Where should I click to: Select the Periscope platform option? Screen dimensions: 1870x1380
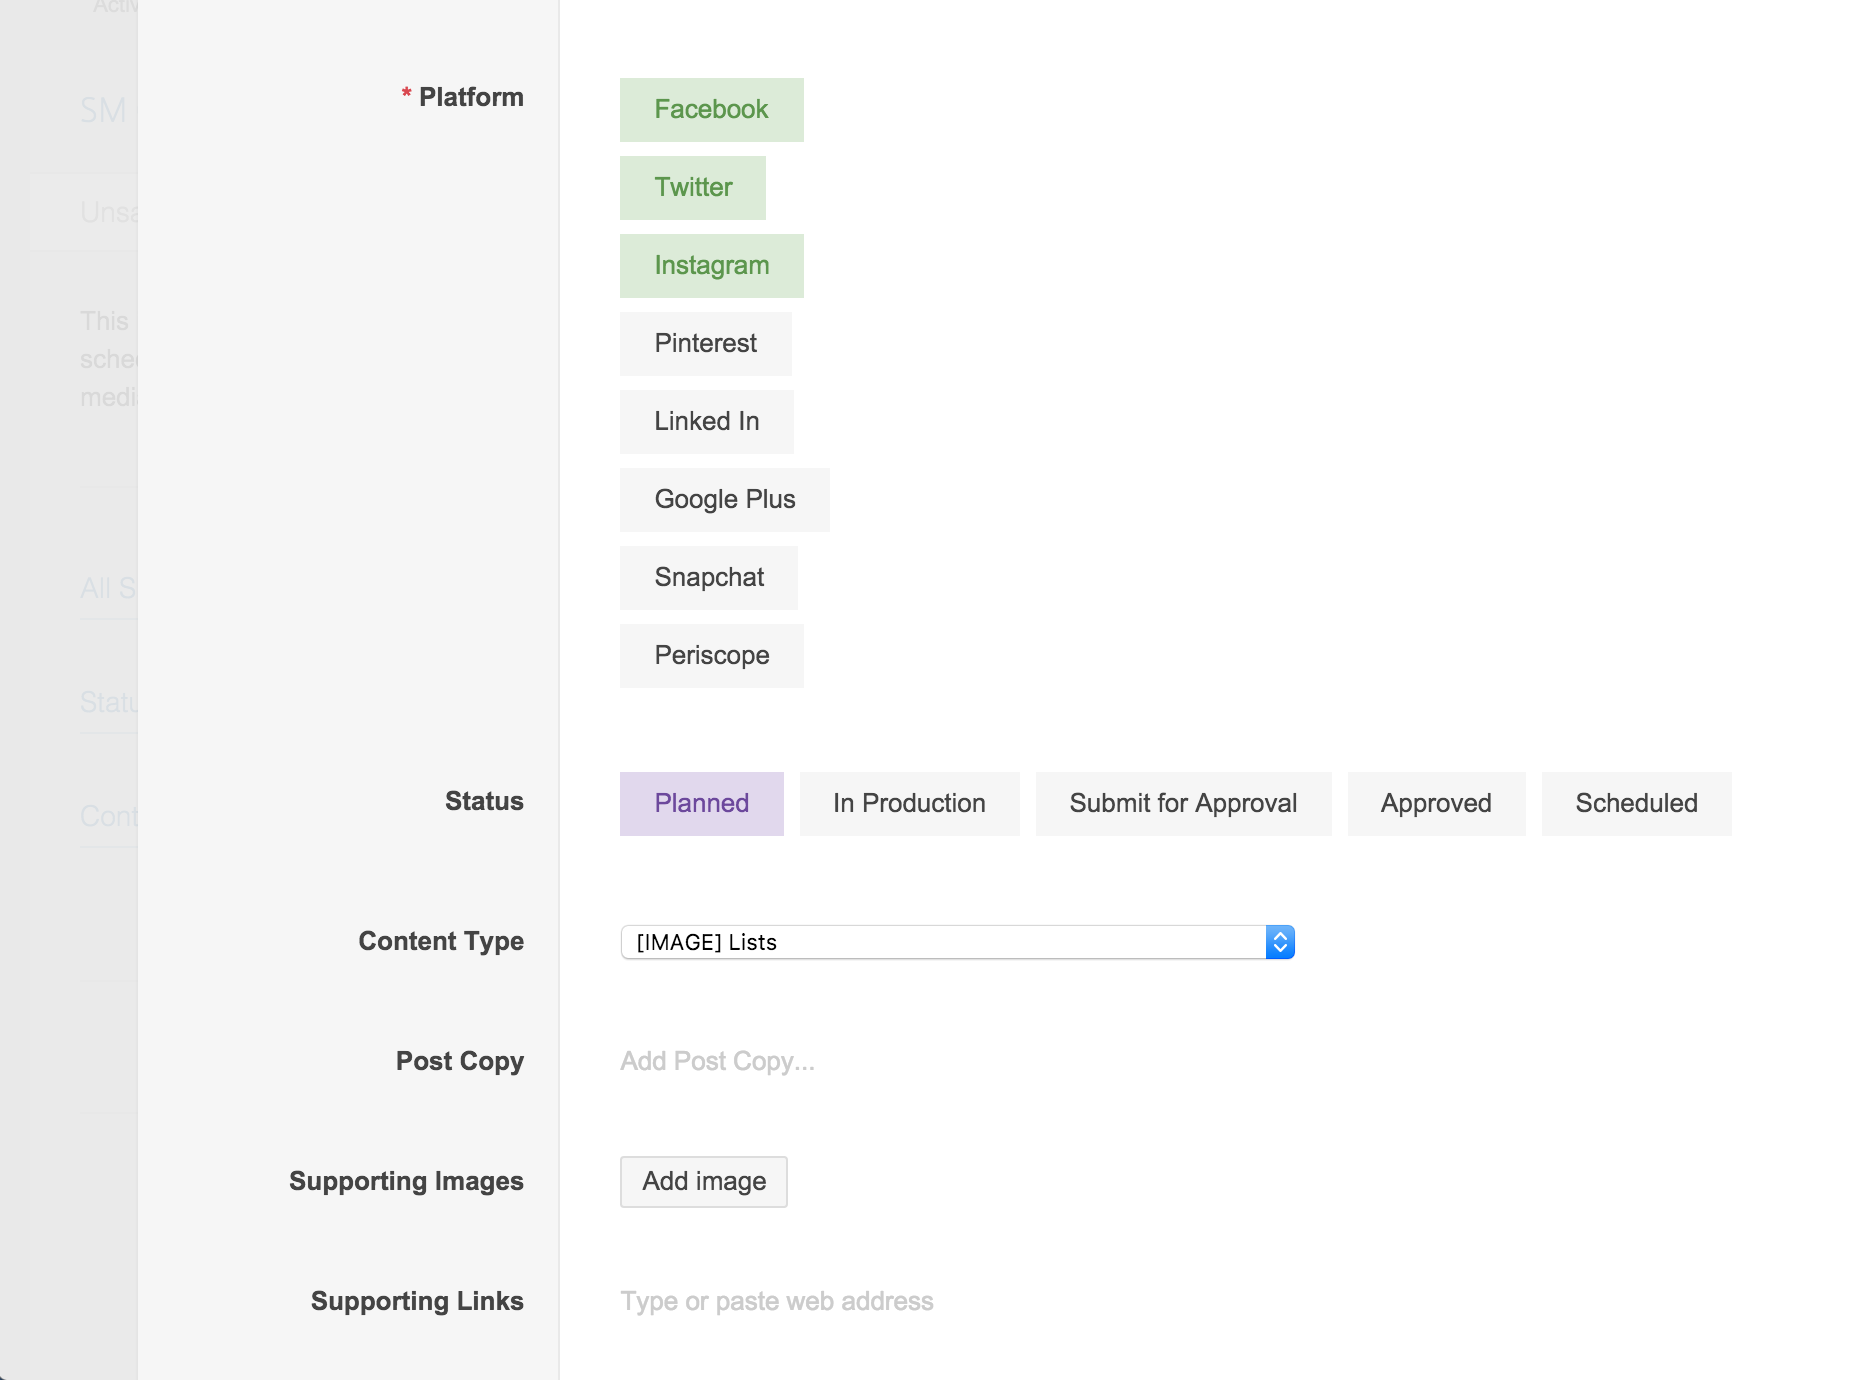711,656
